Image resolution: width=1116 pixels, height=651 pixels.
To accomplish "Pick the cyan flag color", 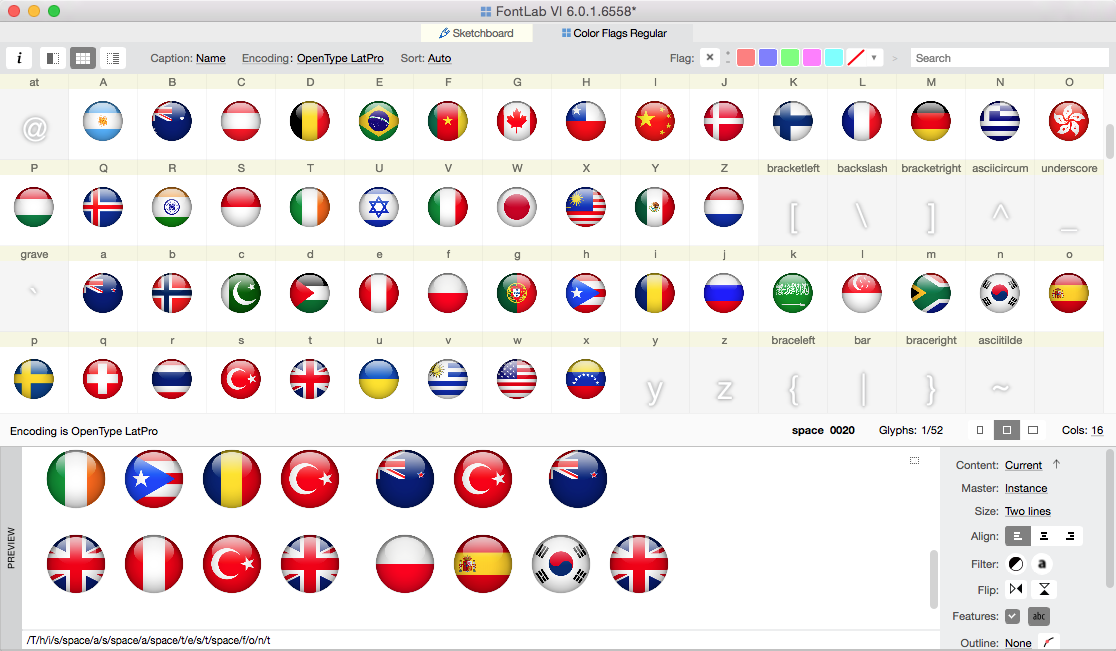I will coord(834,58).
